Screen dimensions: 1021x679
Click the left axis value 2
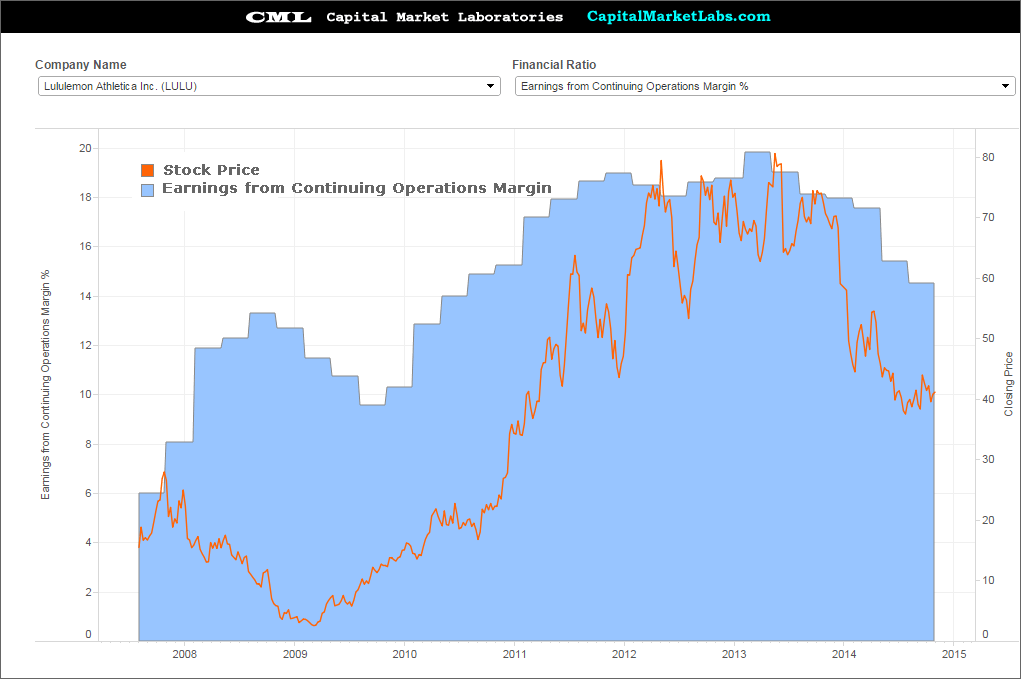click(89, 592)
